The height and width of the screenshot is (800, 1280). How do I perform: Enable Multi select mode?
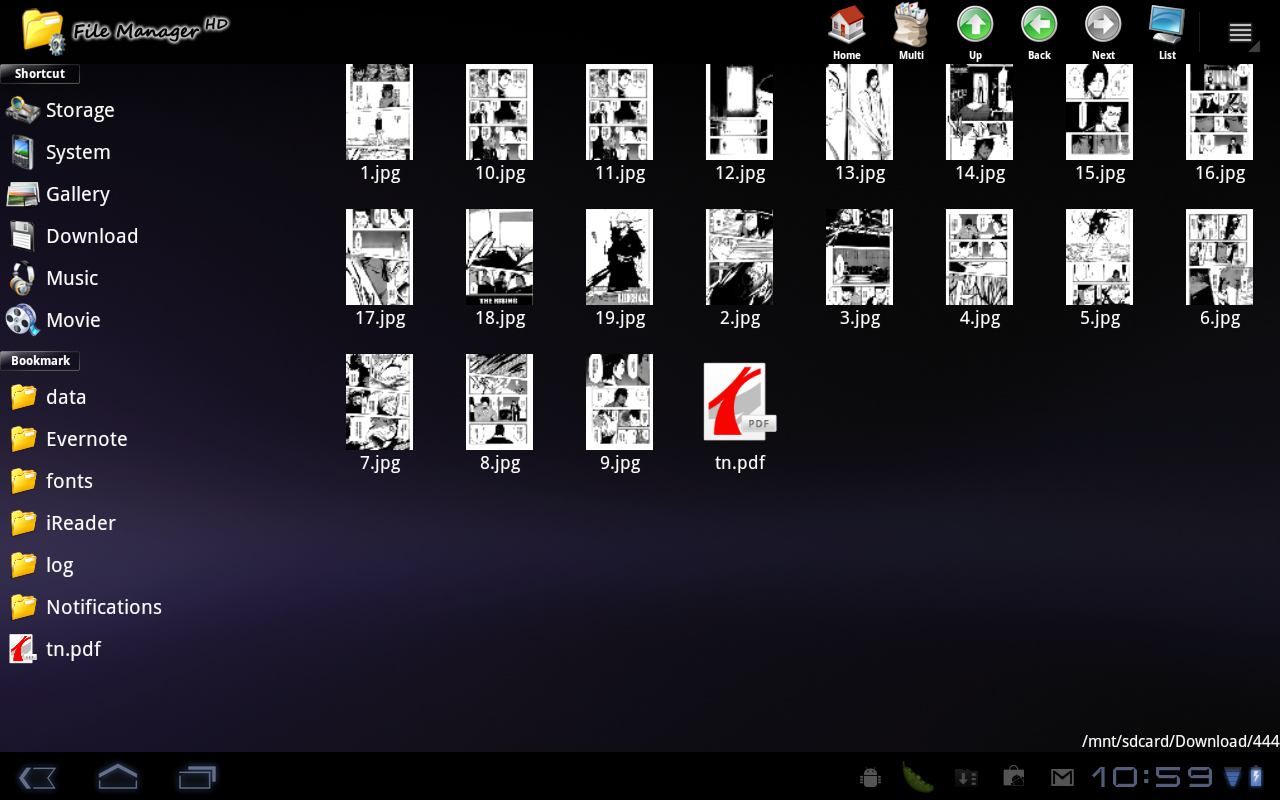click(911, 31)
